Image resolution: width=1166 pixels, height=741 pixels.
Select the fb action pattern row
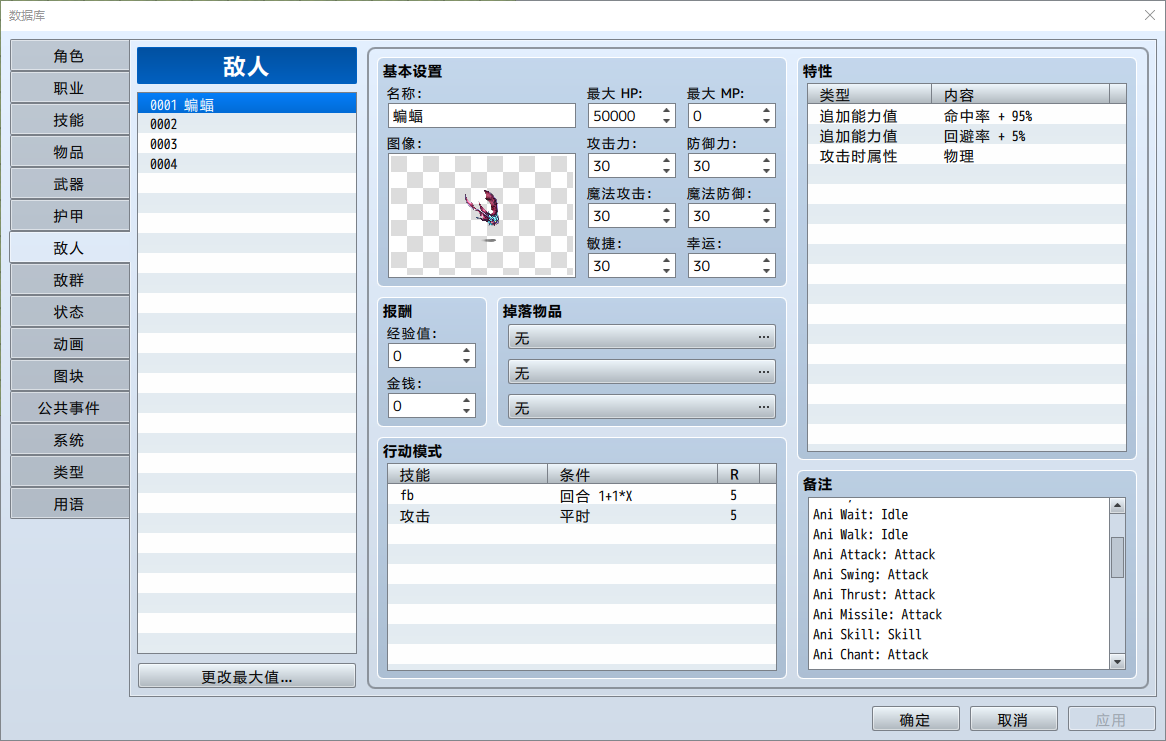tap(582, 495)
